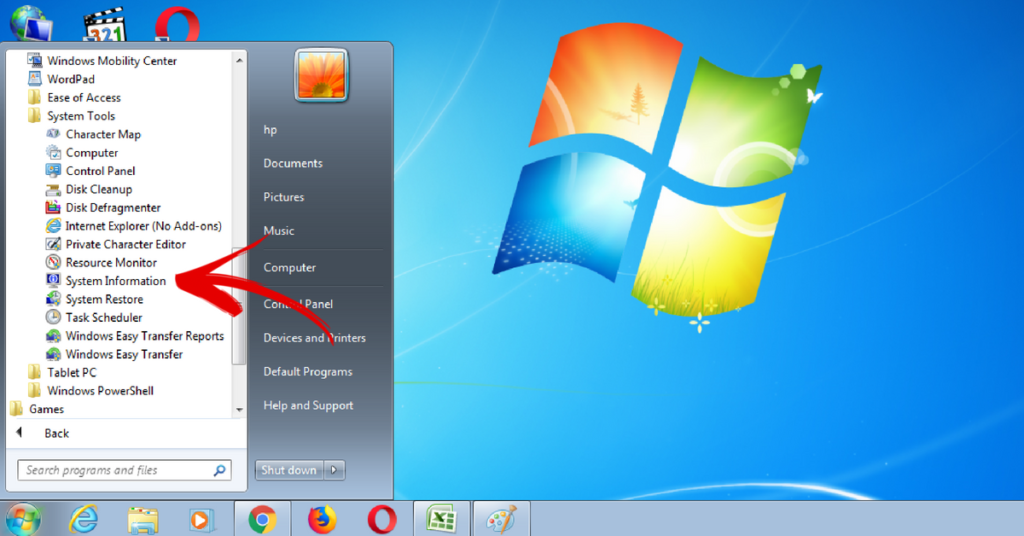
Task: Open the Opera desktop shortcut
Action: [x=177, y=24]
